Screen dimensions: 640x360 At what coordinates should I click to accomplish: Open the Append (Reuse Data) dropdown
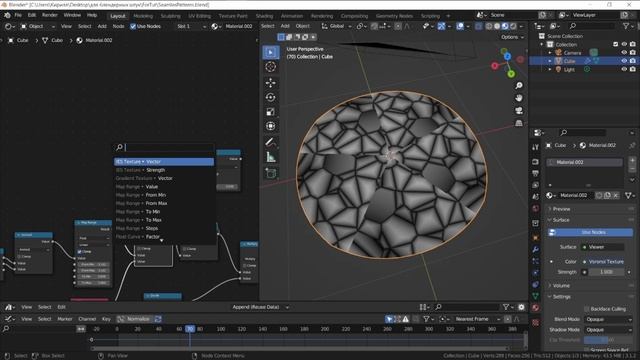(260, 307)
